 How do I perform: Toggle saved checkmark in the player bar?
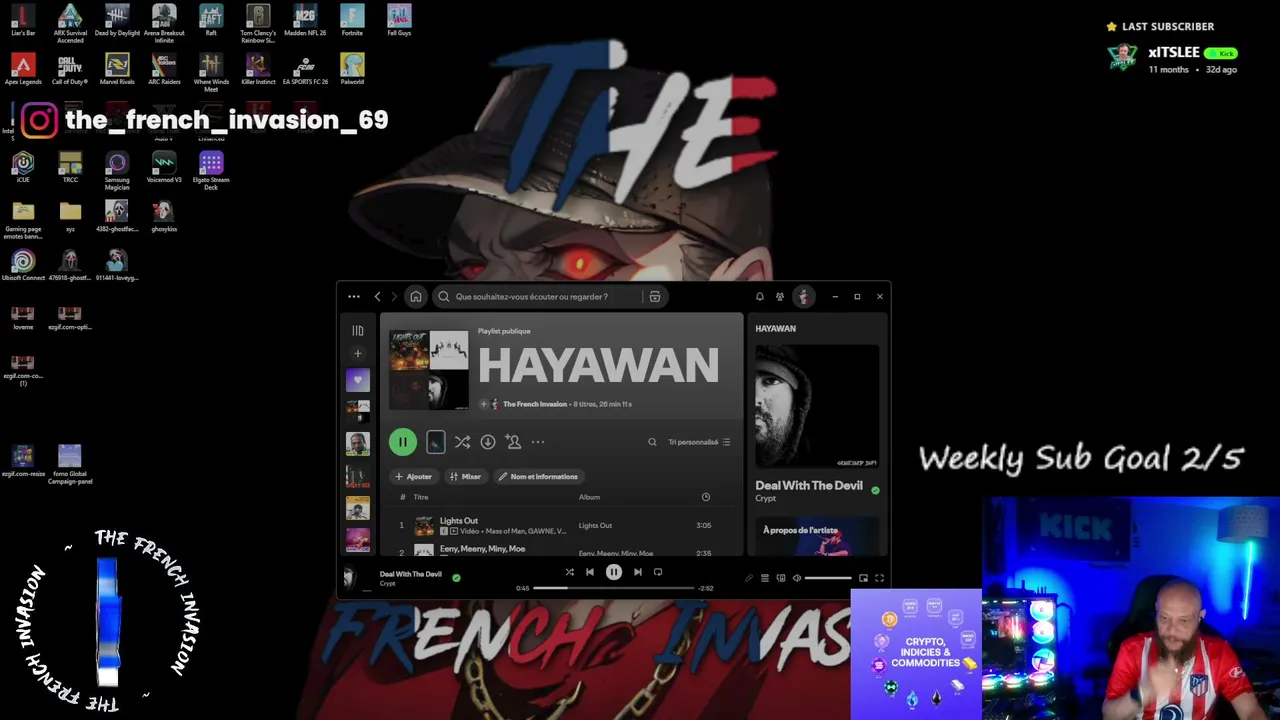[456, 577]
